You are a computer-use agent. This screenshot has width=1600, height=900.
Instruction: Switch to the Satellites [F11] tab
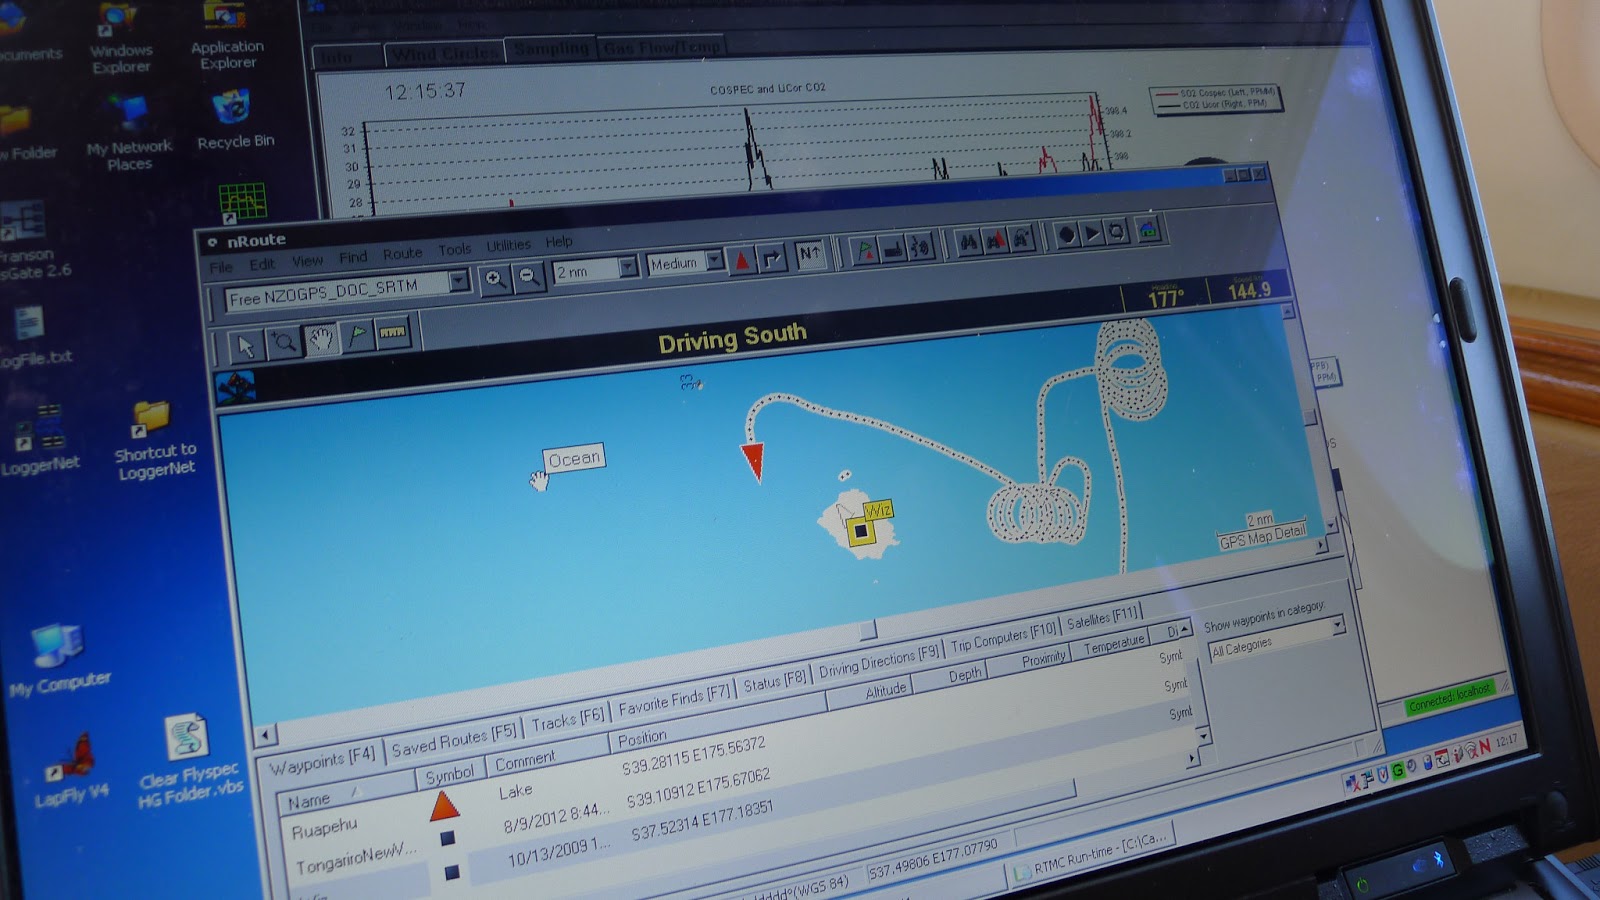click(1102, 620)
